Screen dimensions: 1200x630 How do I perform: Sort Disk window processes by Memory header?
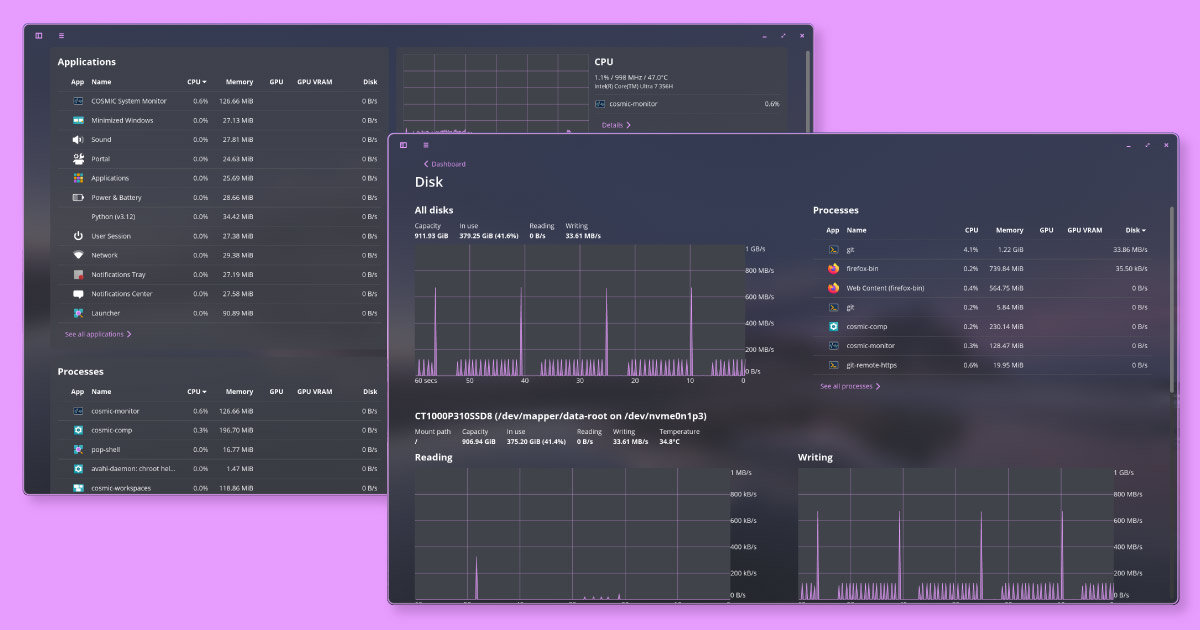point(1010,230)
